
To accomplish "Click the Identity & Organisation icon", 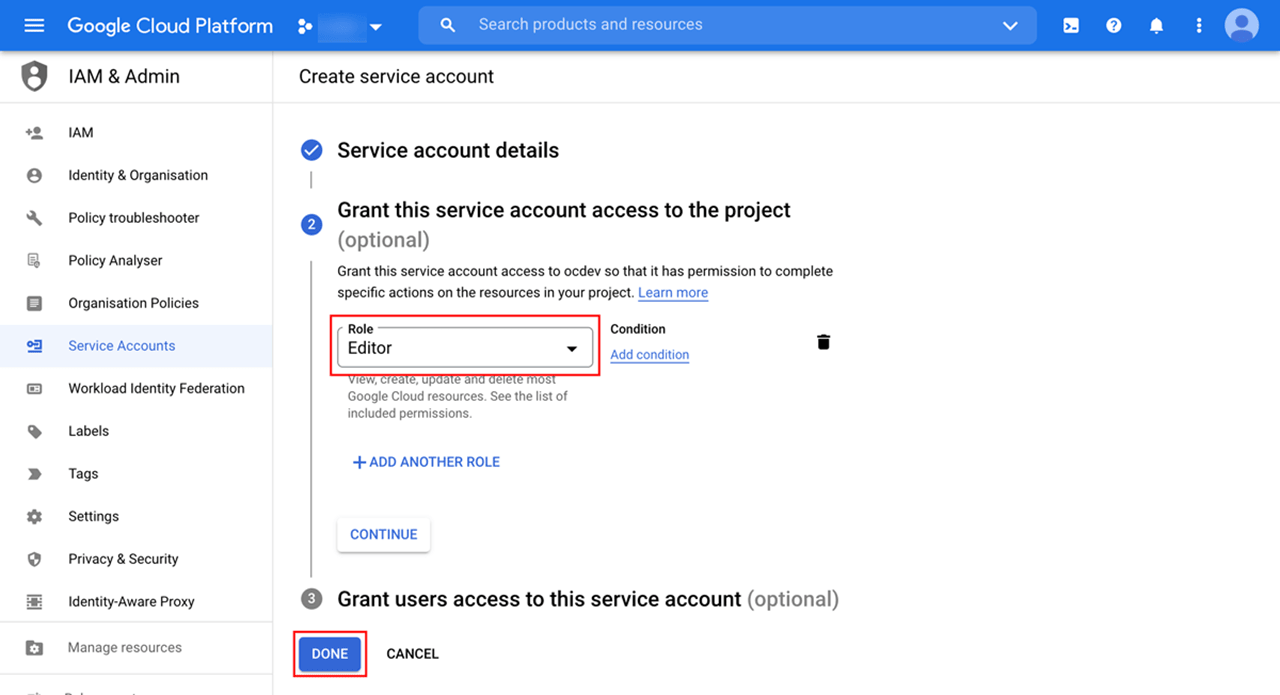I will pyautogui.click(x=34, y=175).
